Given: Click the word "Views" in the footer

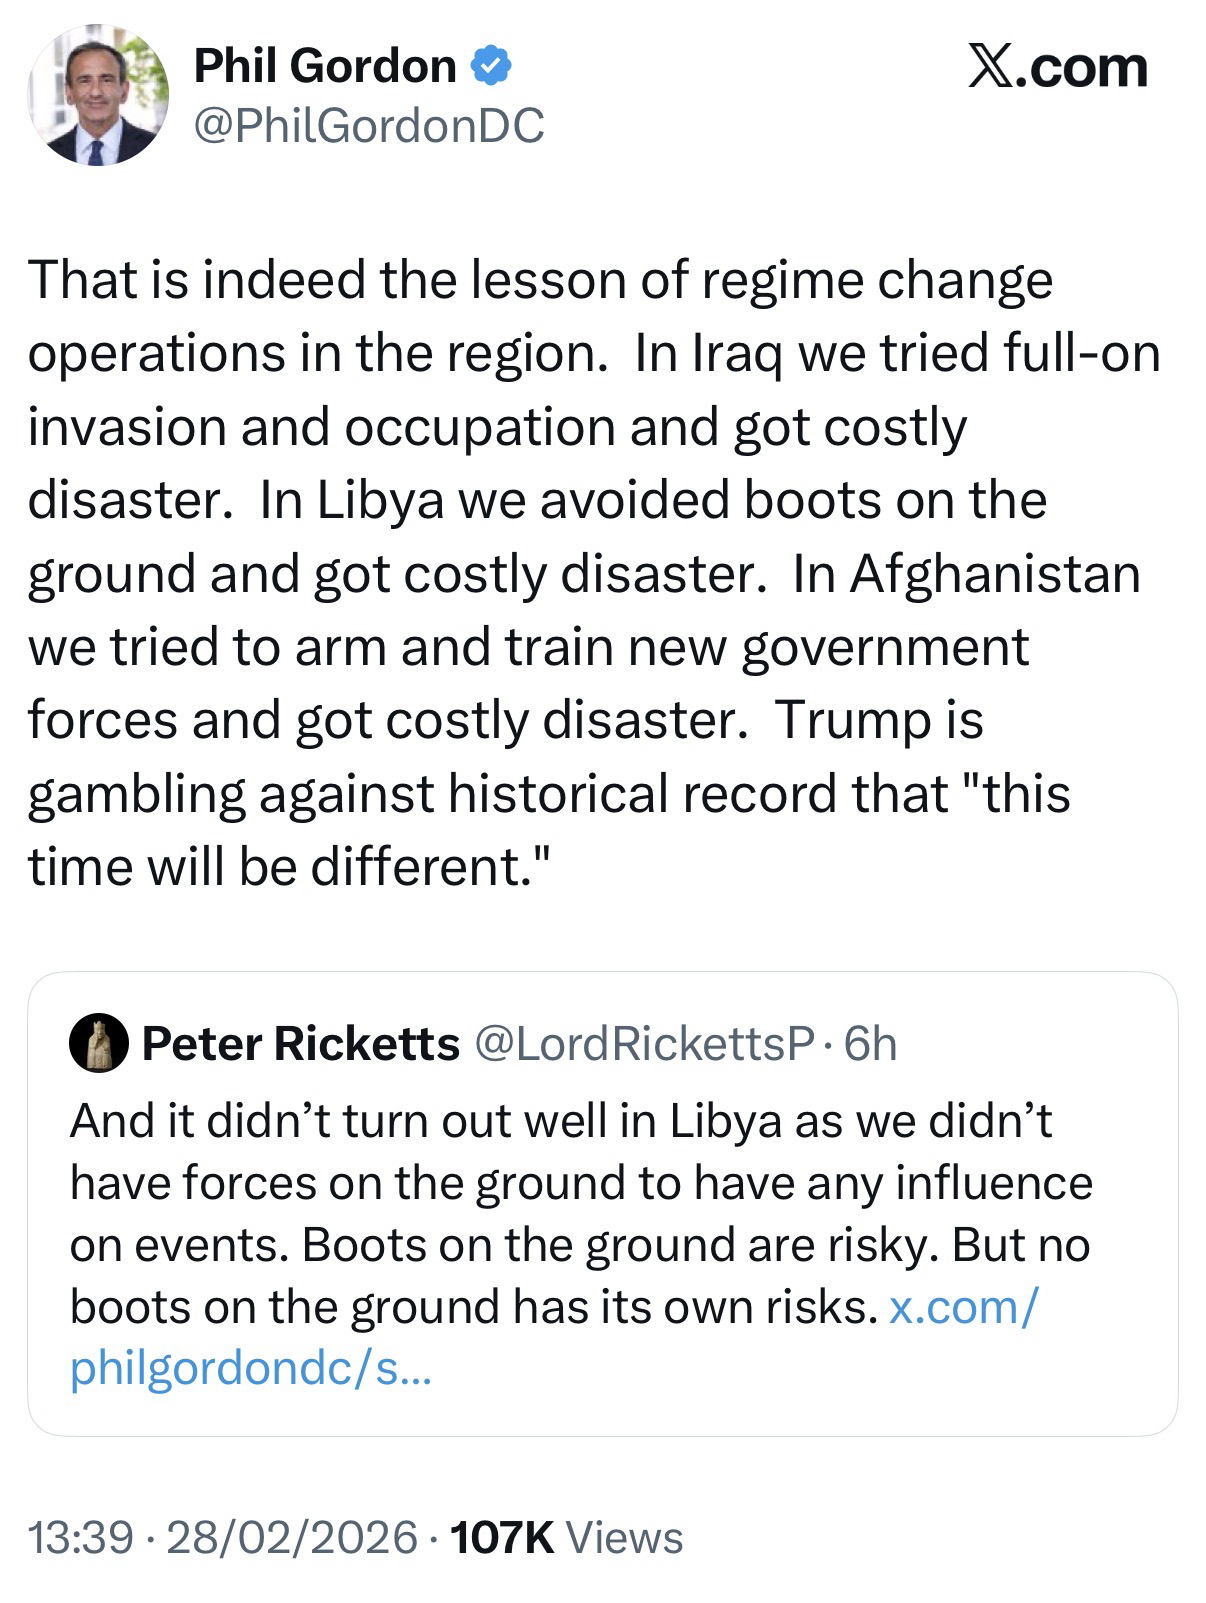Looking at the screenshot, I should click(x=624, y=1537).
